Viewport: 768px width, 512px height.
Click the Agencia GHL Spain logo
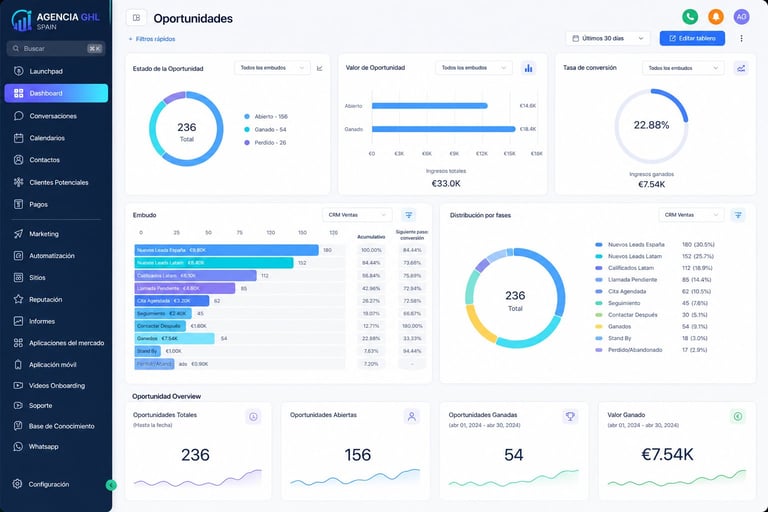pos(55,20)
